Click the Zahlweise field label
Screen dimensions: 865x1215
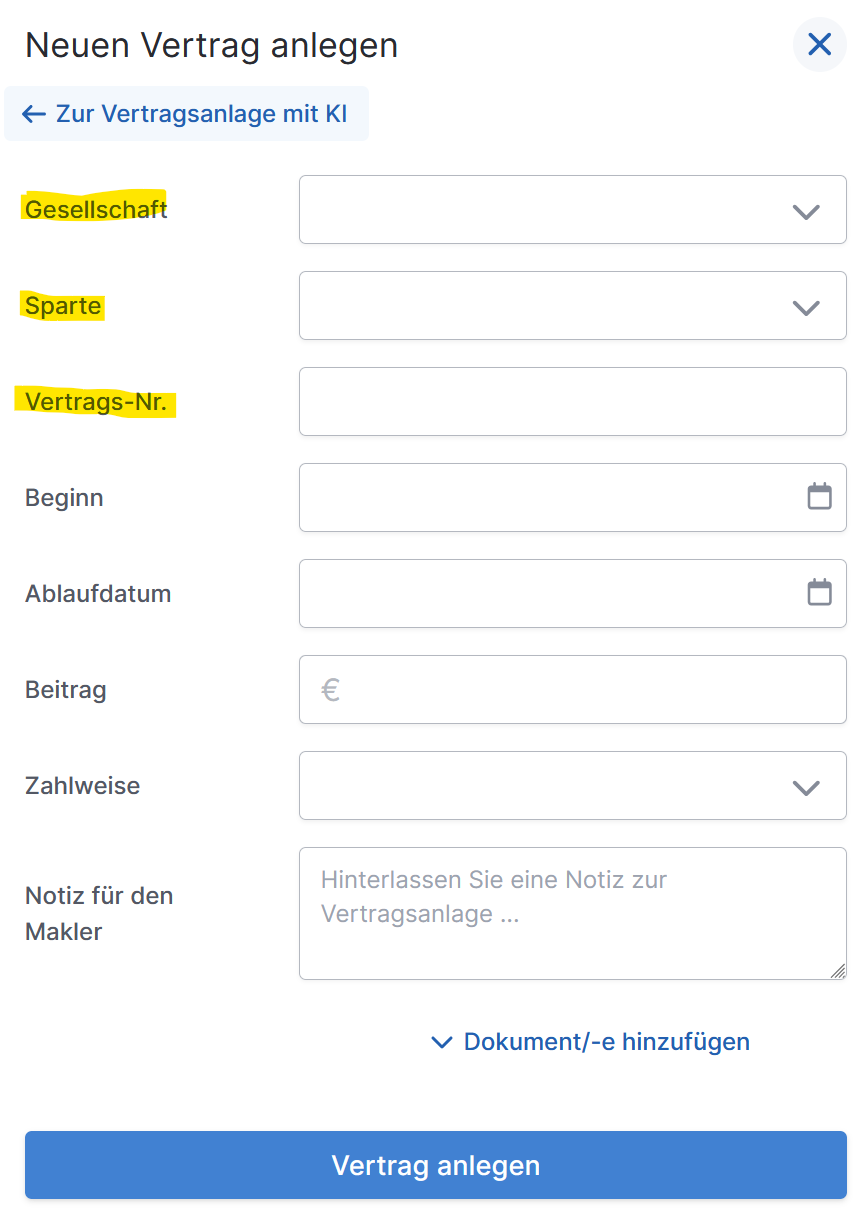82,786
